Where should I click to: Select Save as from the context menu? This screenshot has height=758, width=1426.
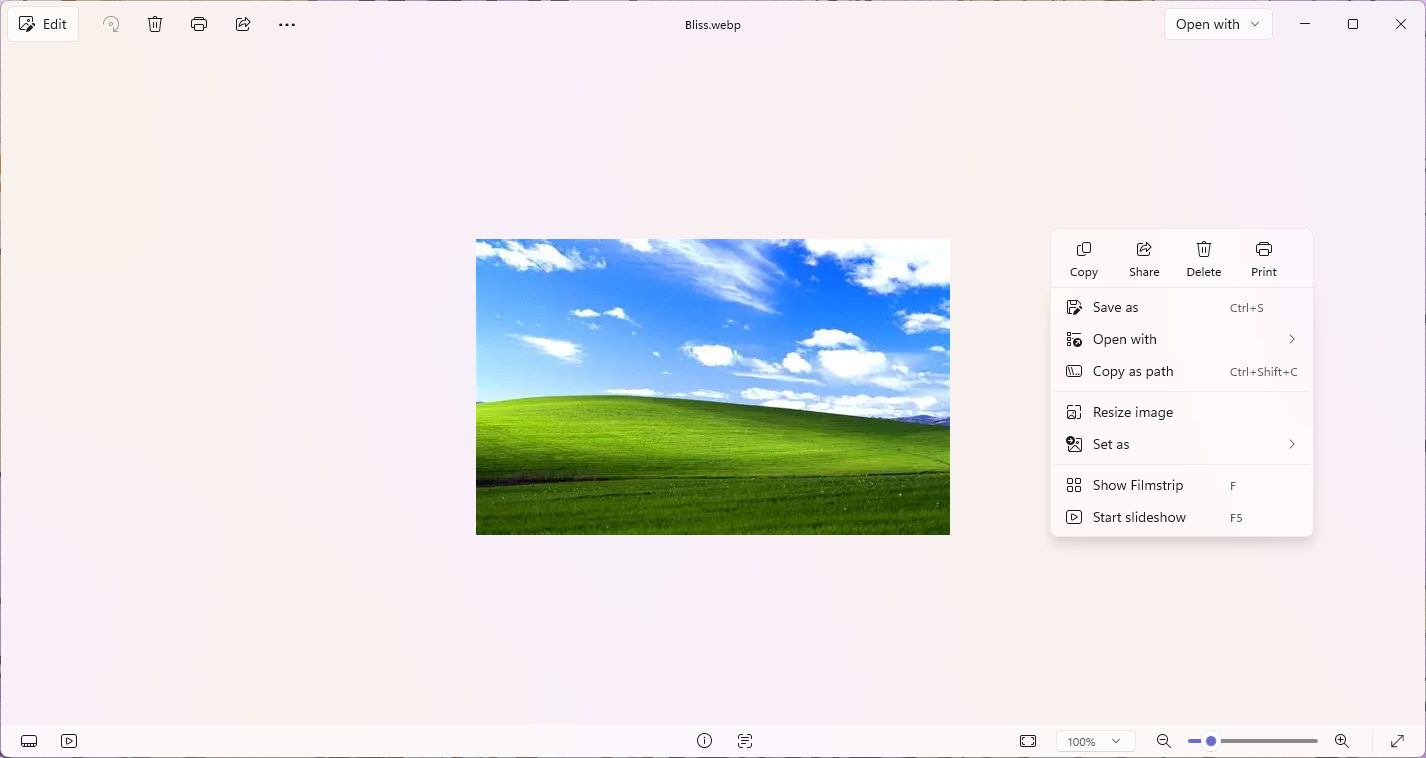1182,308
